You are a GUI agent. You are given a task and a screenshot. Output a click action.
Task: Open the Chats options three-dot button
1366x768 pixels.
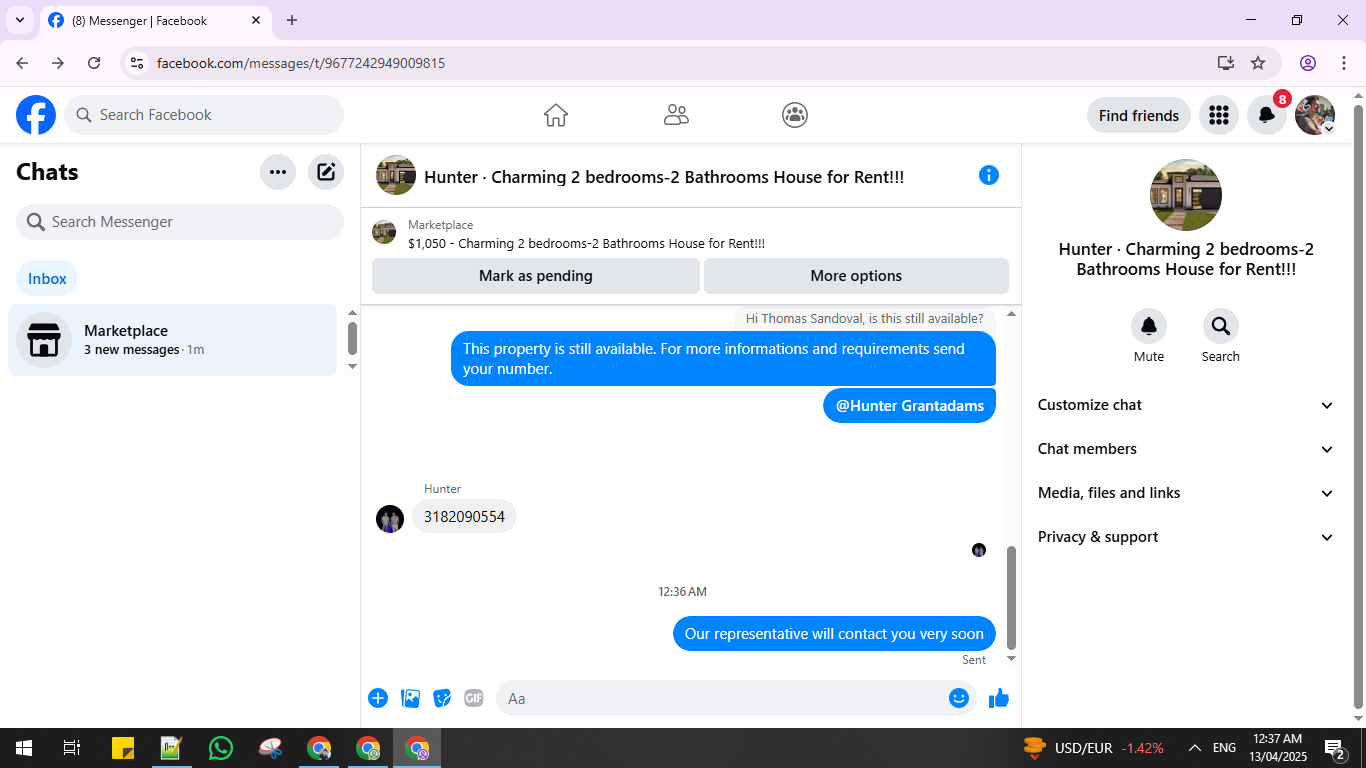point(278,172)
